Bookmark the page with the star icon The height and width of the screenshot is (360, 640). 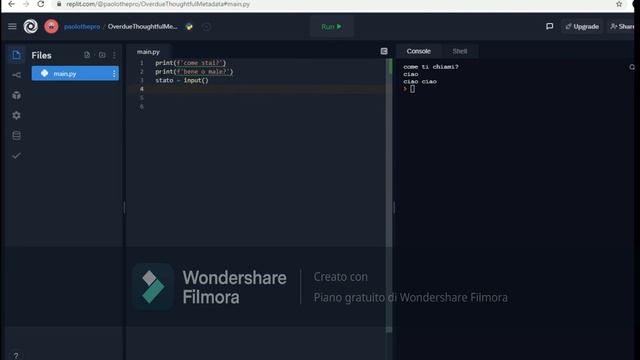pos(619,4)
